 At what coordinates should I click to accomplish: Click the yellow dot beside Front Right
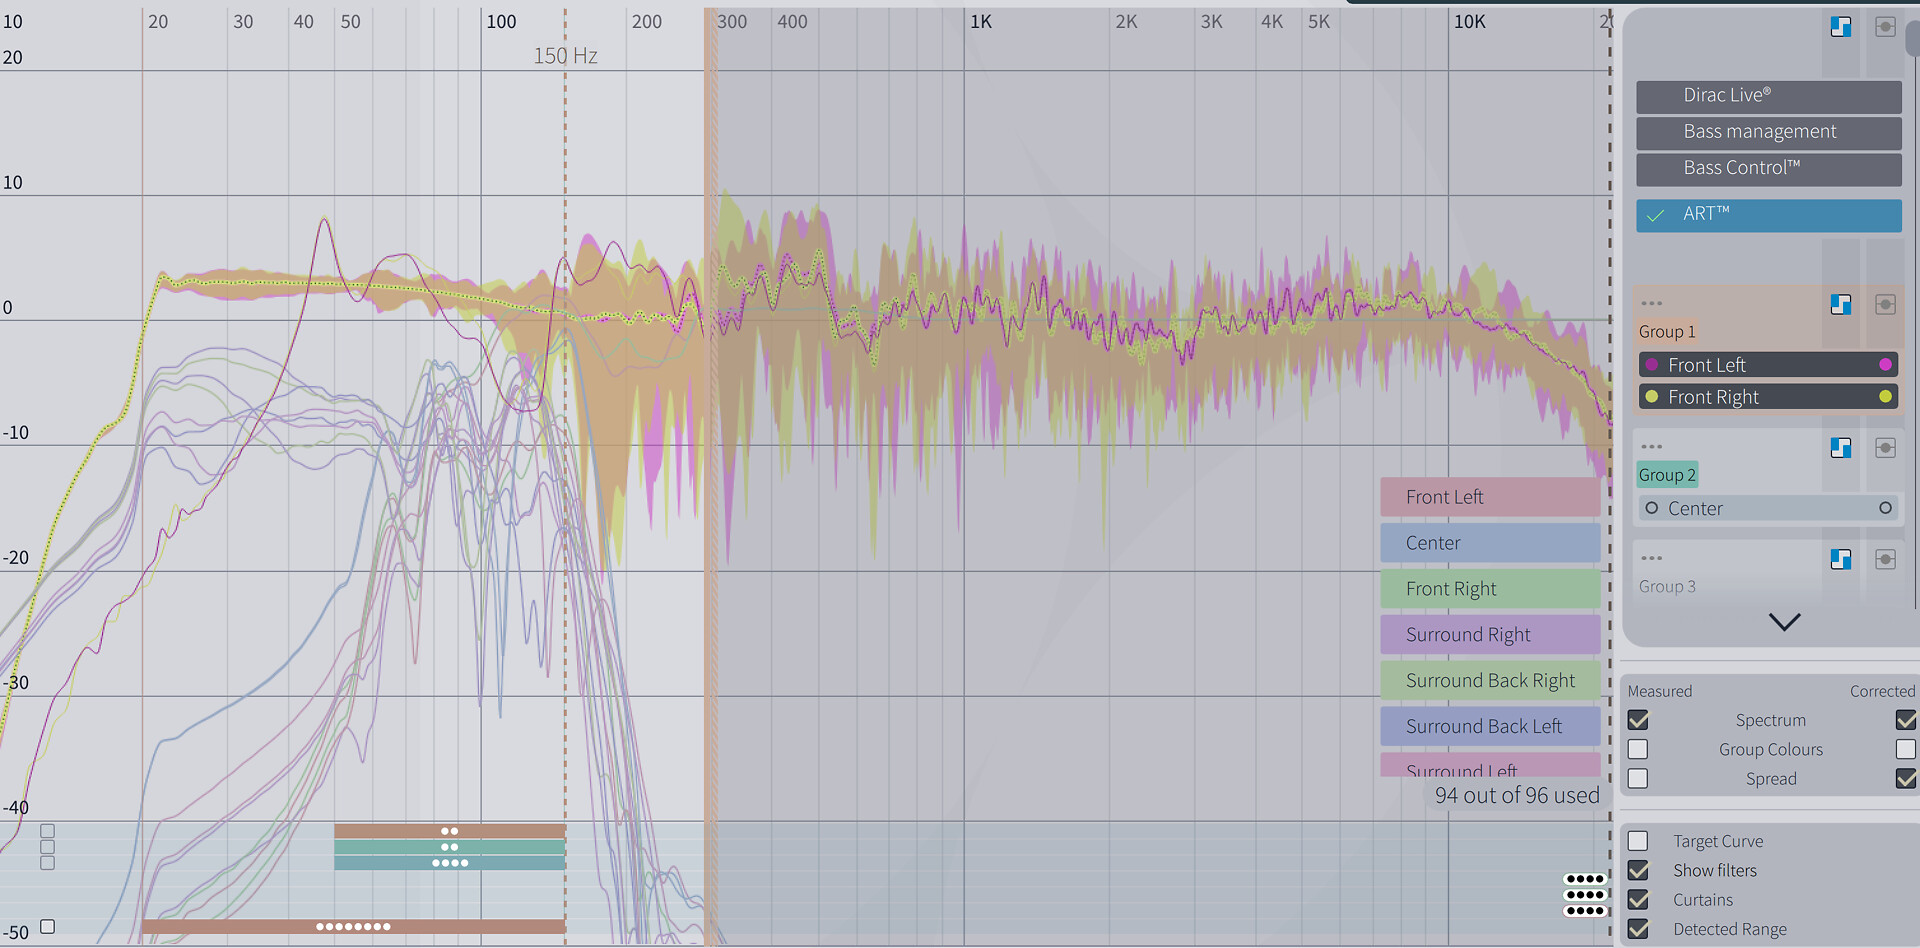(x=1885, y=397)
